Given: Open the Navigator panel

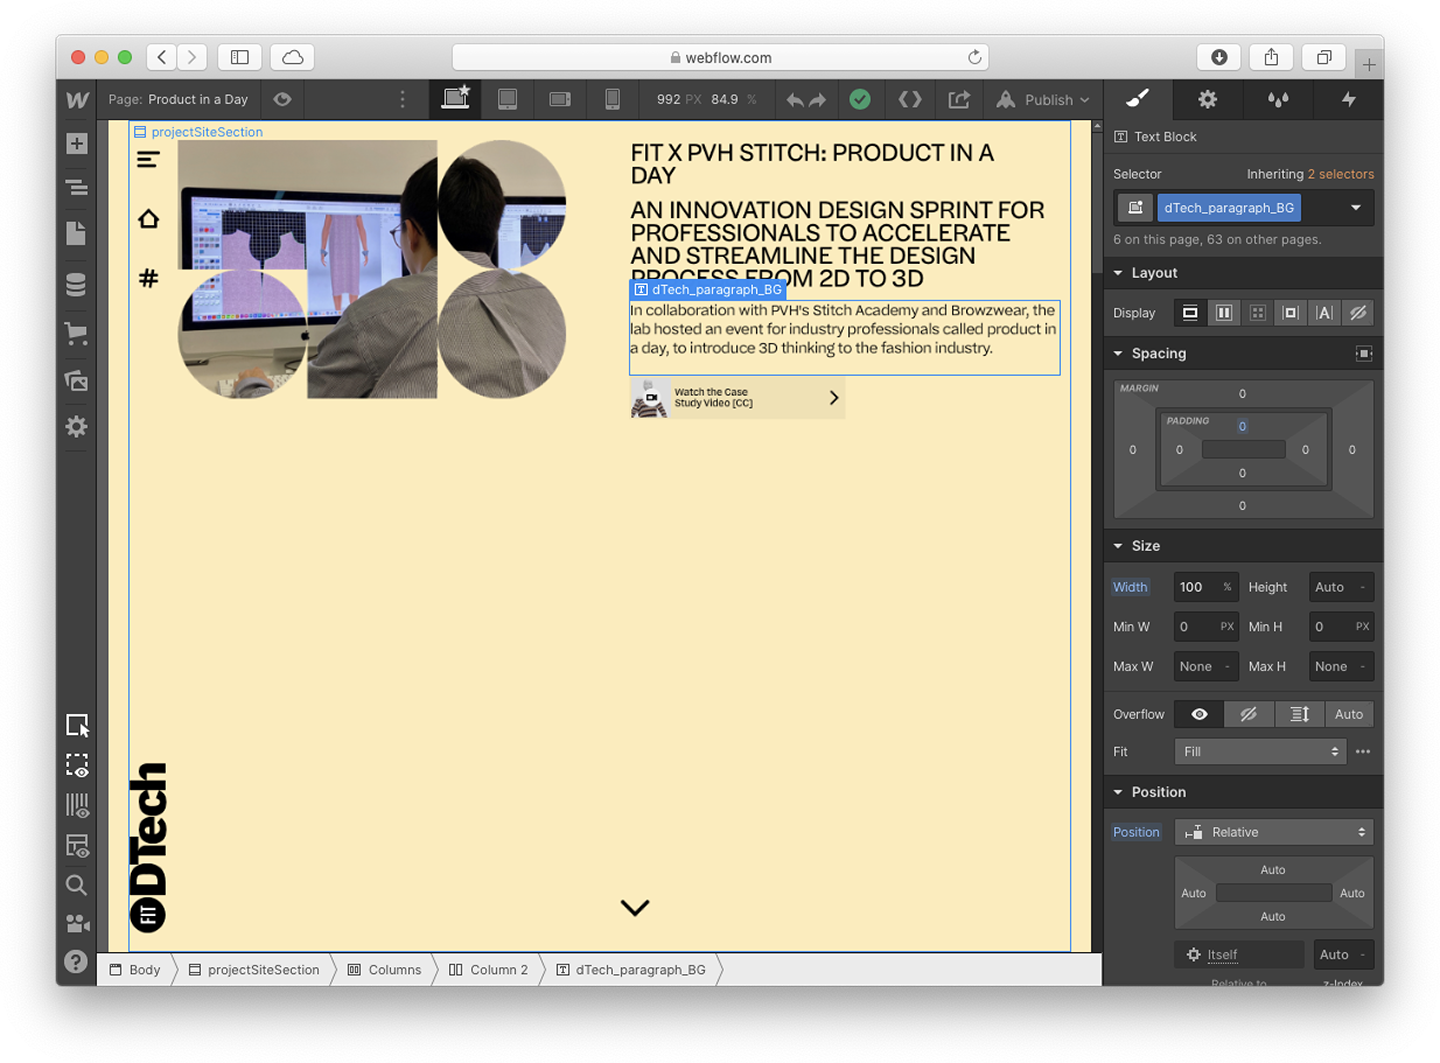Looking at the screenshot, I should (77, 187).
